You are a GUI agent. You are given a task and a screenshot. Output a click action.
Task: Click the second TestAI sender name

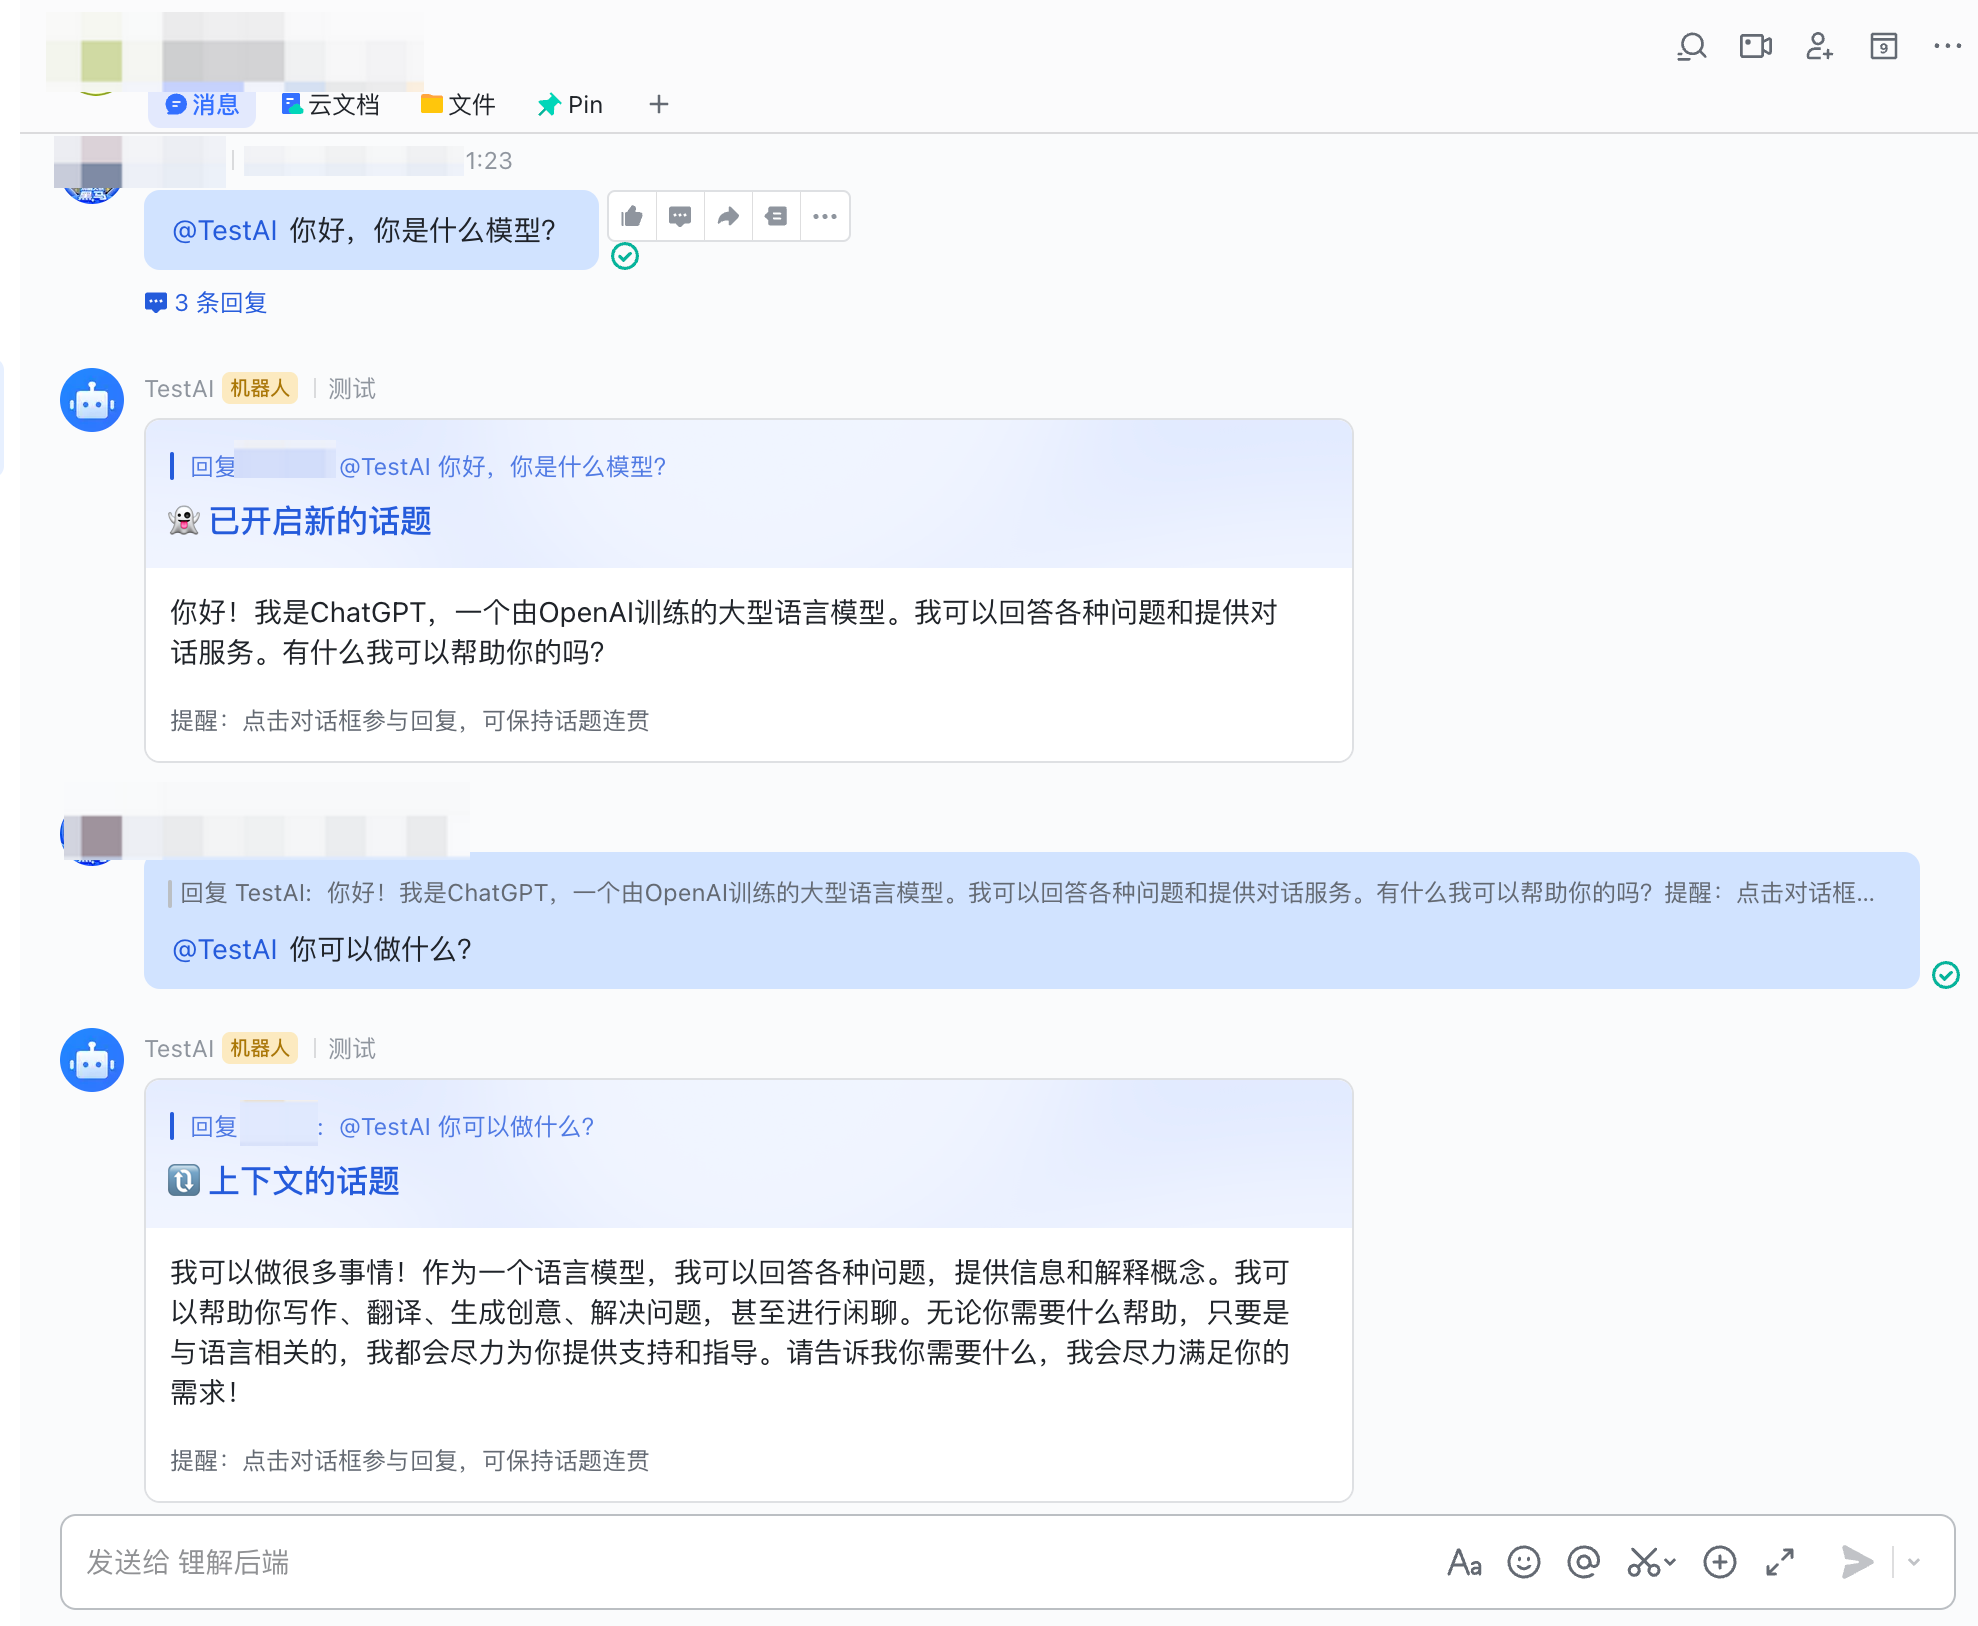point(179,1049)
